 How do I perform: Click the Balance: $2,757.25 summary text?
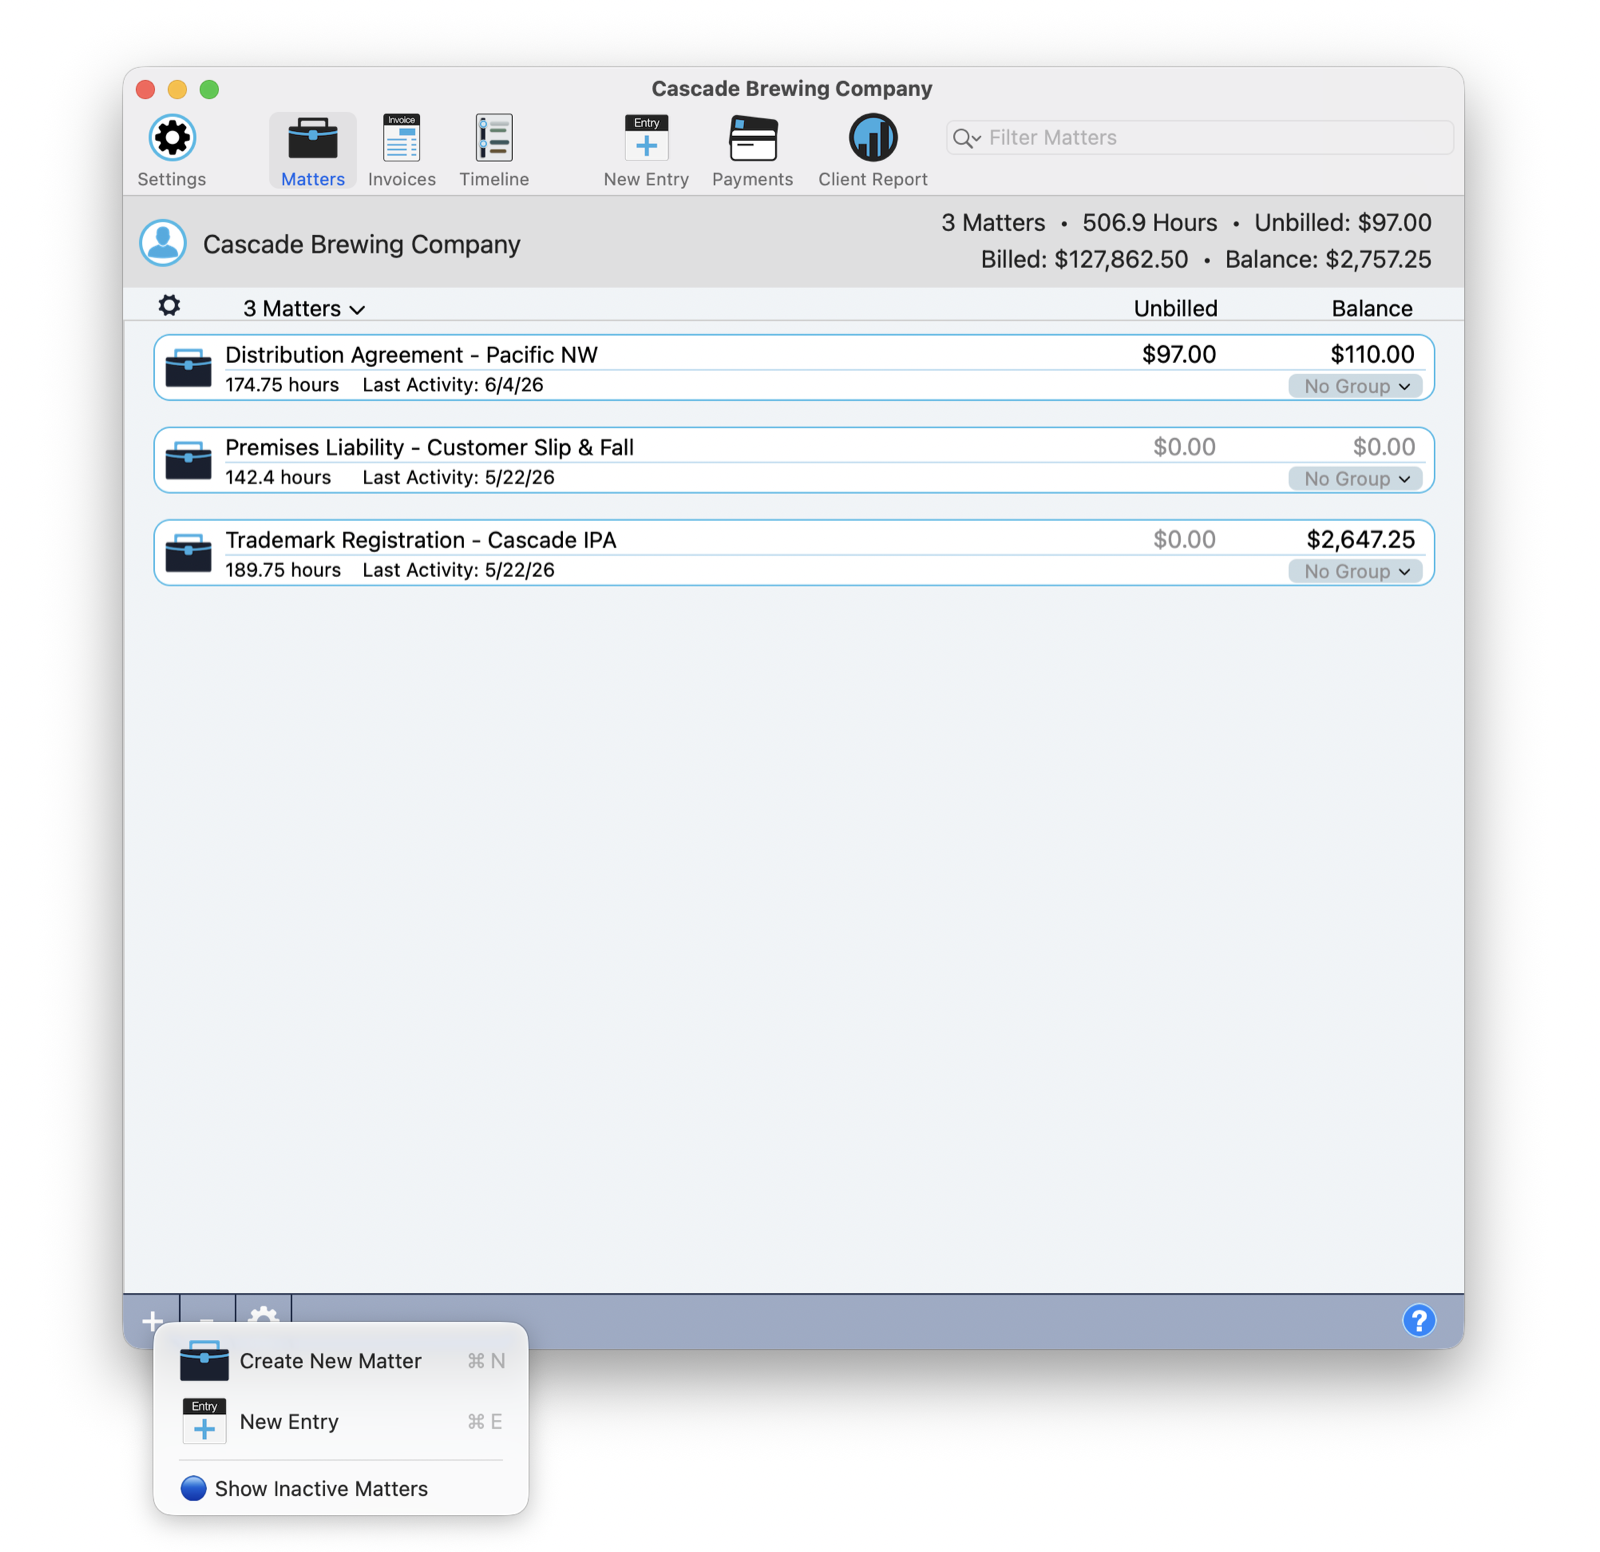(x=1328, y=260)
